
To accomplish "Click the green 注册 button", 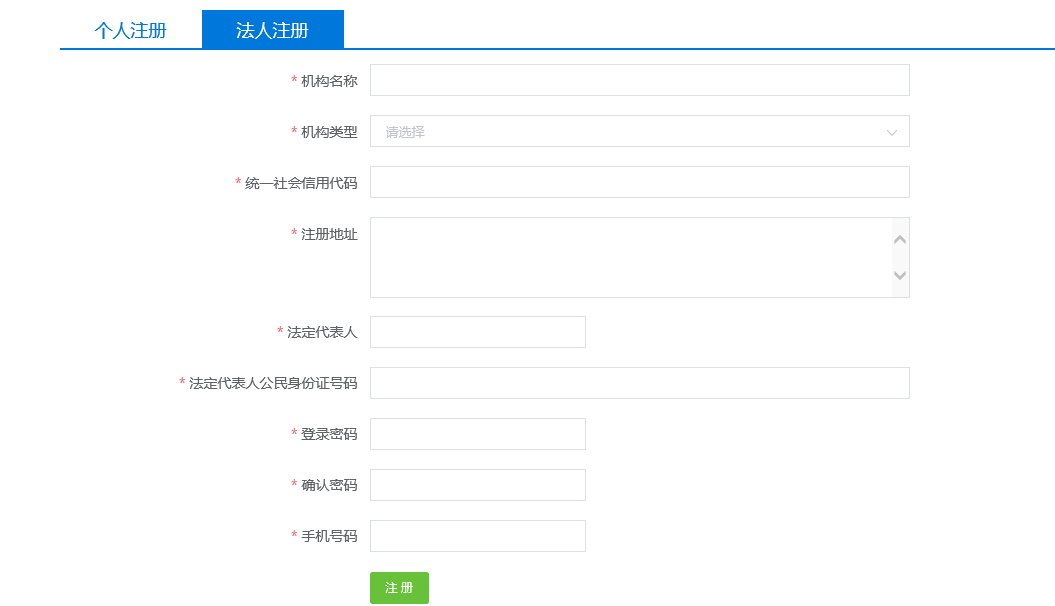I will (399, 588).
